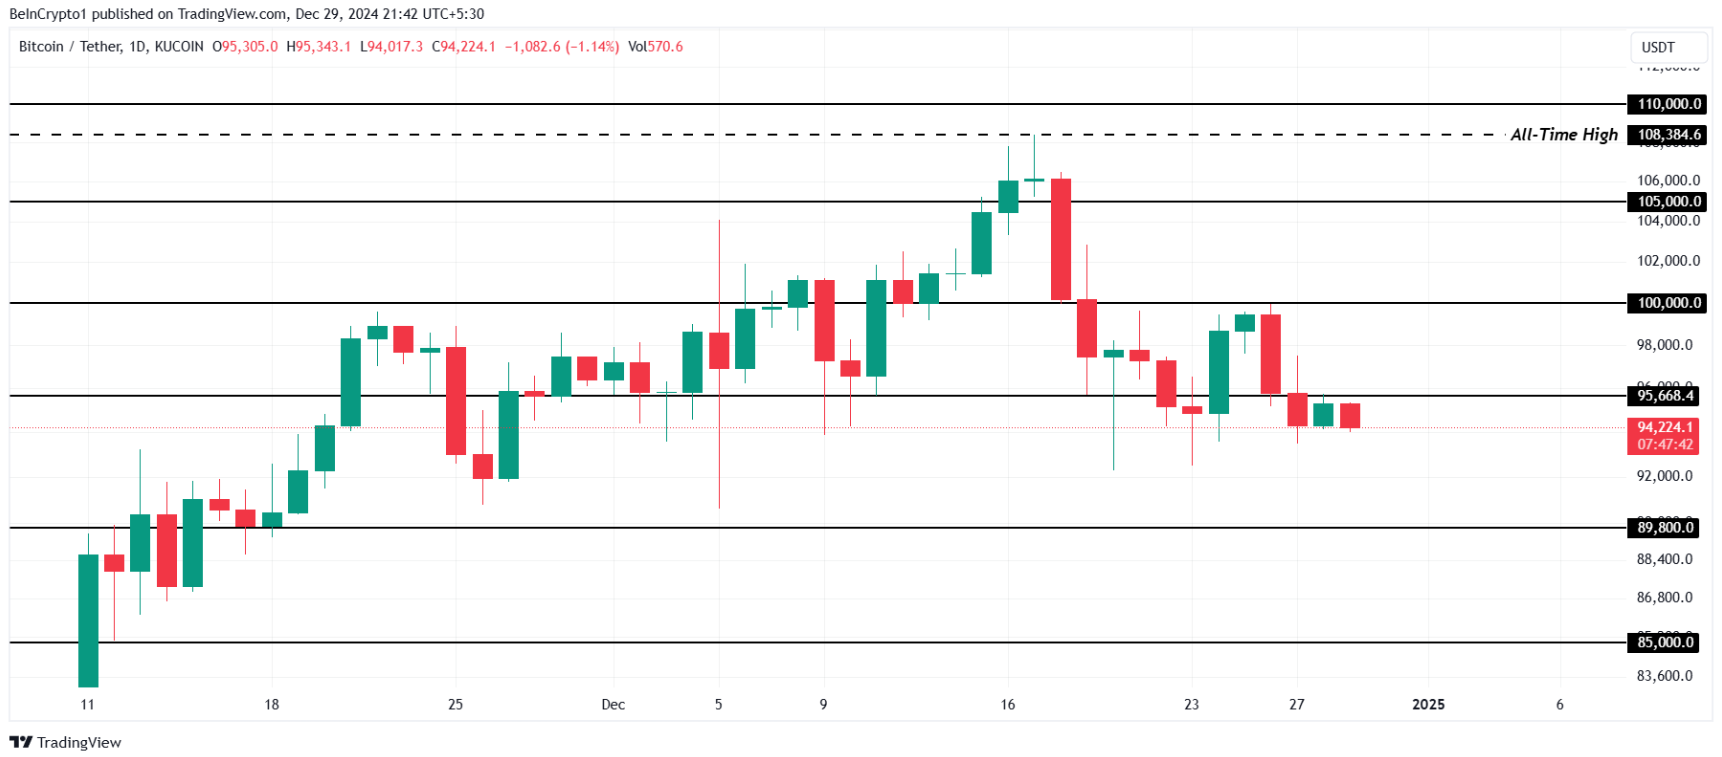This screenshot has width=1722, height=757.
Task: Select the 105,000.0 horizontal line label
Action: pos(1667,201)
